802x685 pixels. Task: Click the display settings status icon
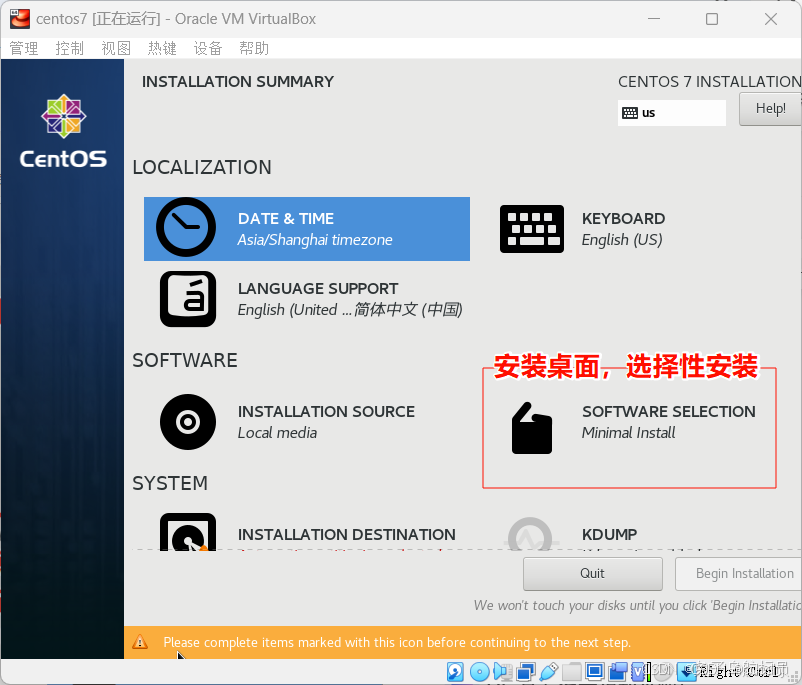click(x=595, y=672)
